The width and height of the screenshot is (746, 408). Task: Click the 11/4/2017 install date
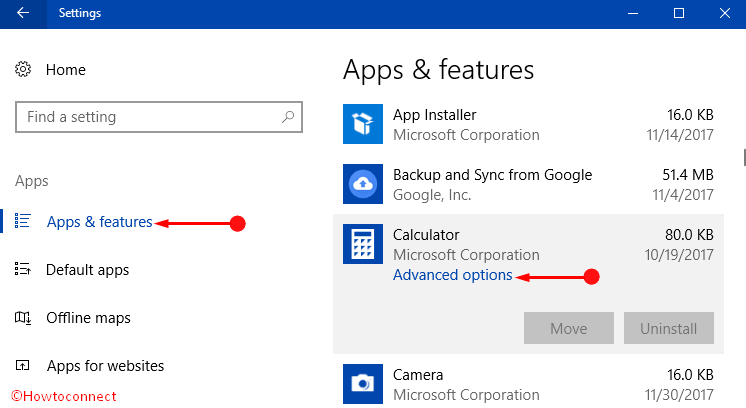coord(683,195)
